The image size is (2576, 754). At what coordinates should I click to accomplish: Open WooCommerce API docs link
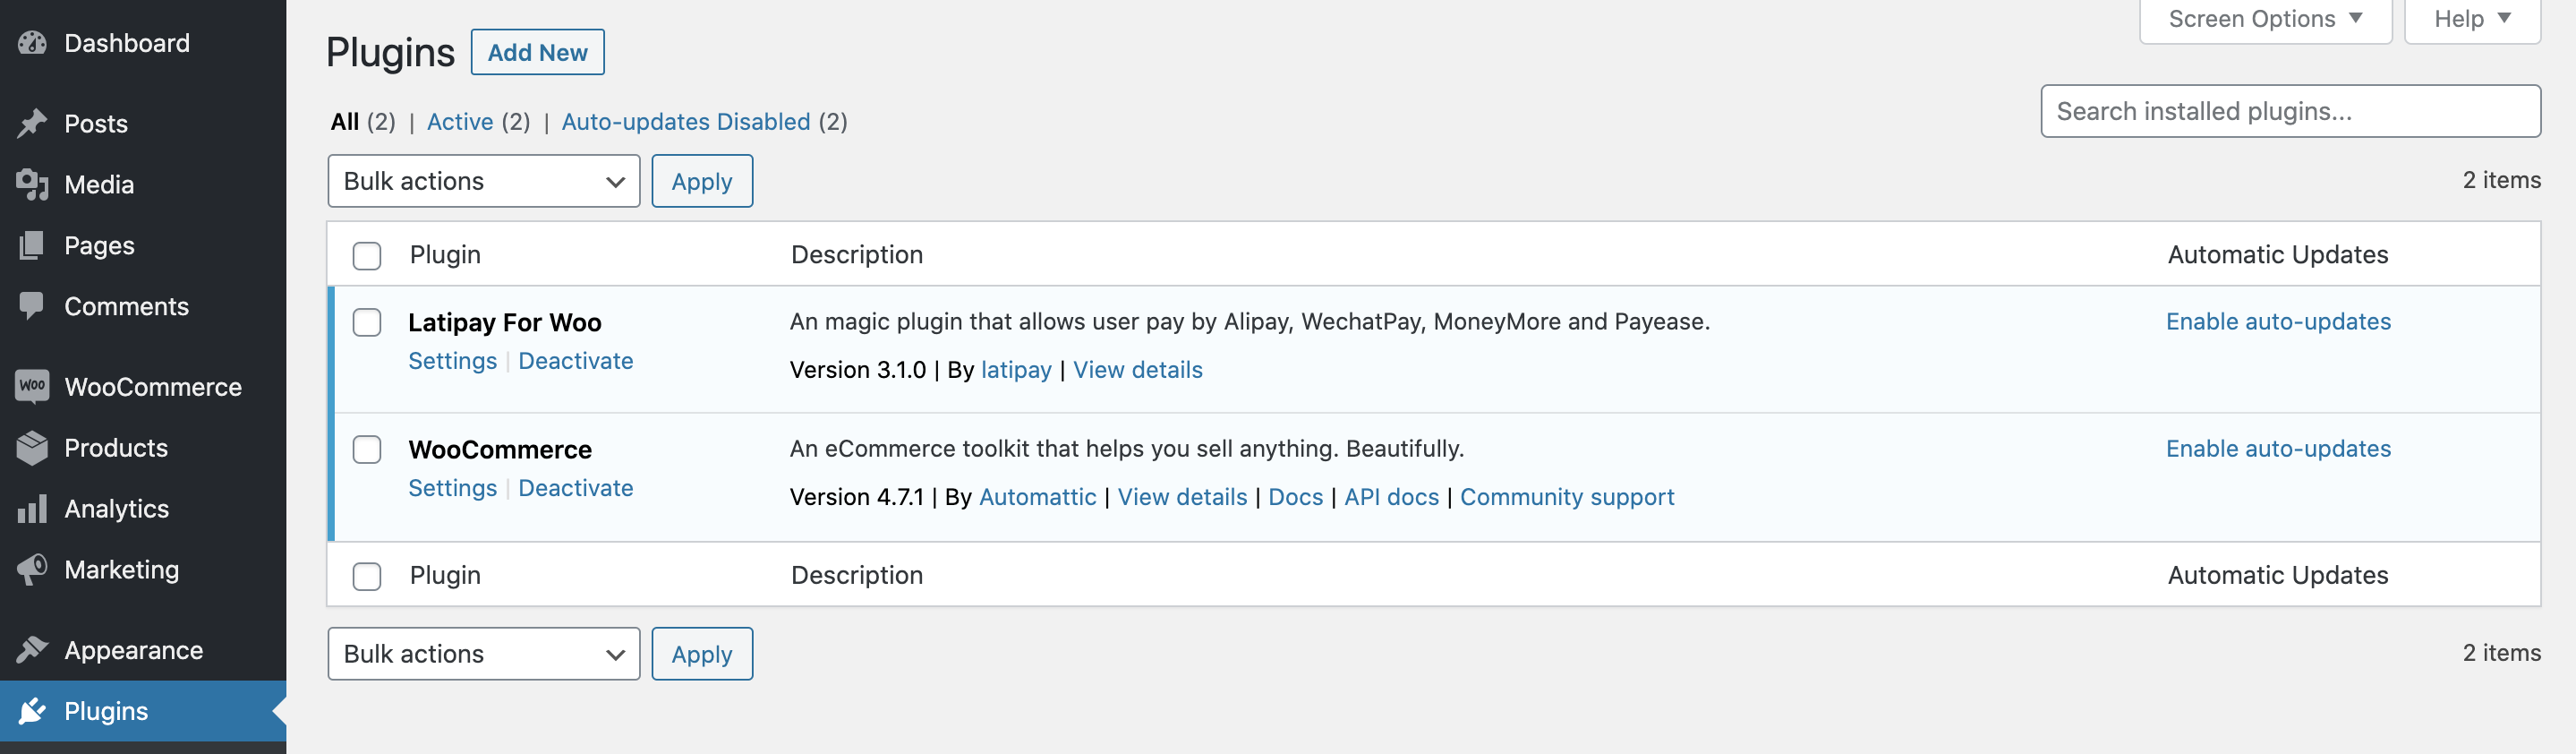[x=1391, y=497]
